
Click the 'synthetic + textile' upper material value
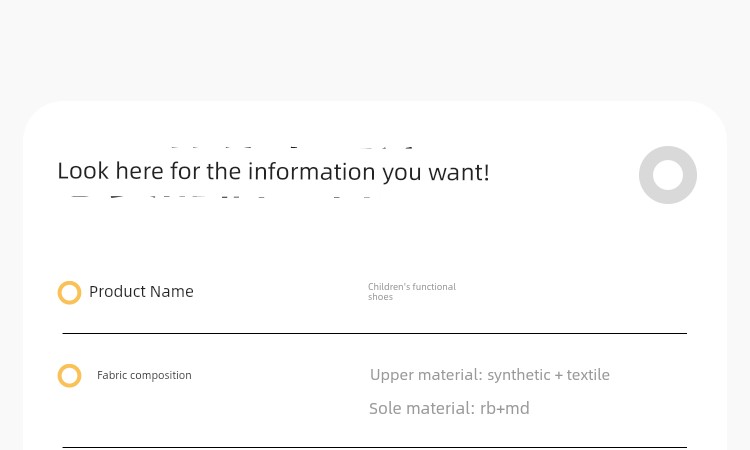[x=549, y=375]
